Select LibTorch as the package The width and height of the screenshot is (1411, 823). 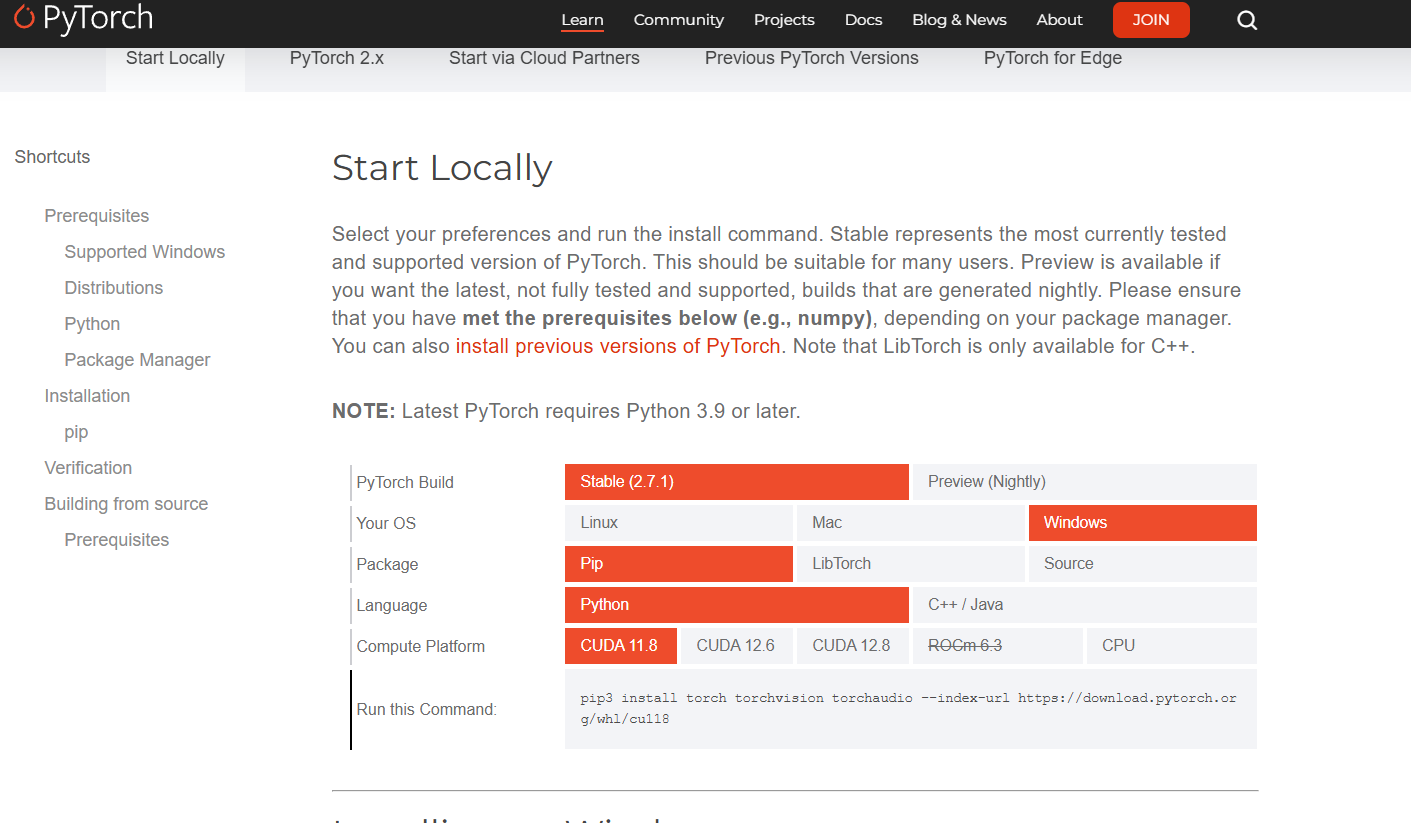point(911,564)
